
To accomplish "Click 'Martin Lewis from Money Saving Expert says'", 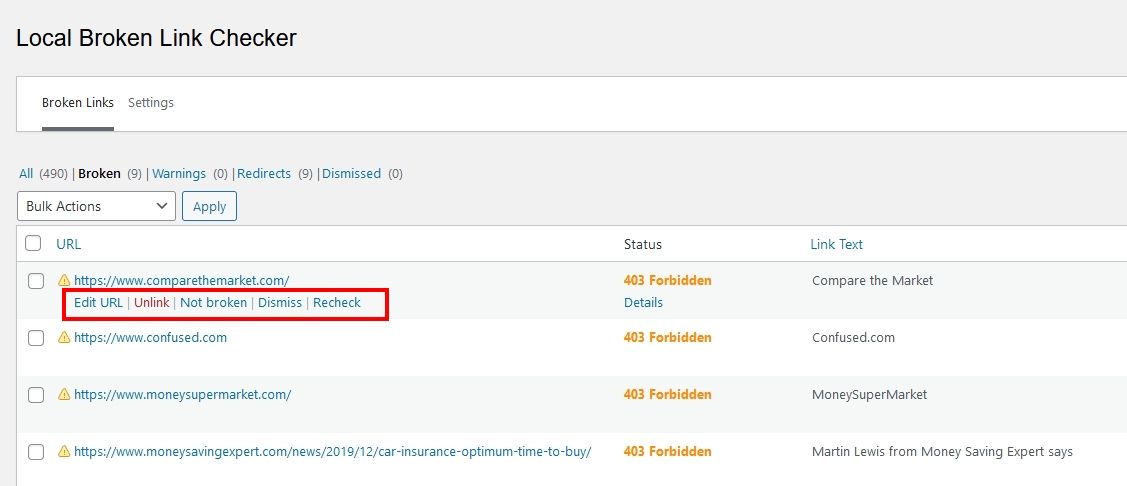I will click(x=942, y=451).
